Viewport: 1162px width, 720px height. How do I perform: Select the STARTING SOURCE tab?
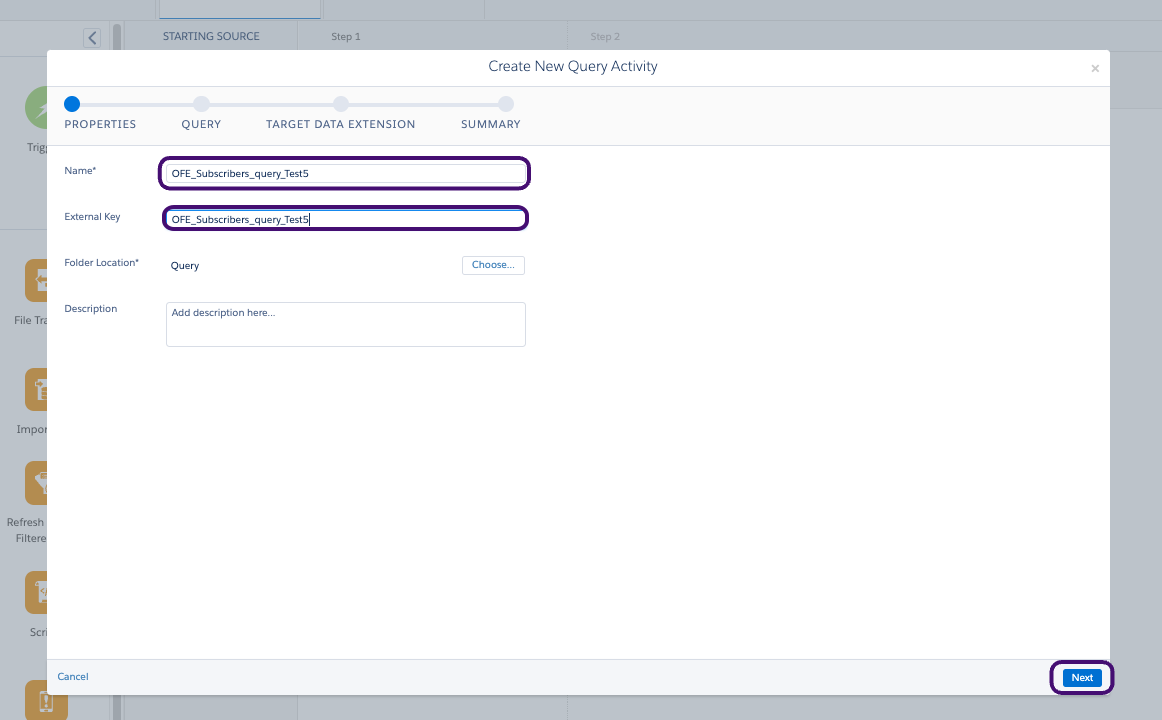tap(211, 36)
